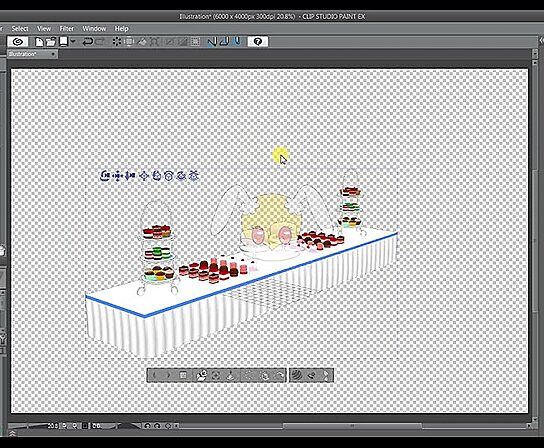The width and height of the screenshot is (544, 448).
Task: Click the Fill bucket icon in the command bar
Action: click(142, 42)
